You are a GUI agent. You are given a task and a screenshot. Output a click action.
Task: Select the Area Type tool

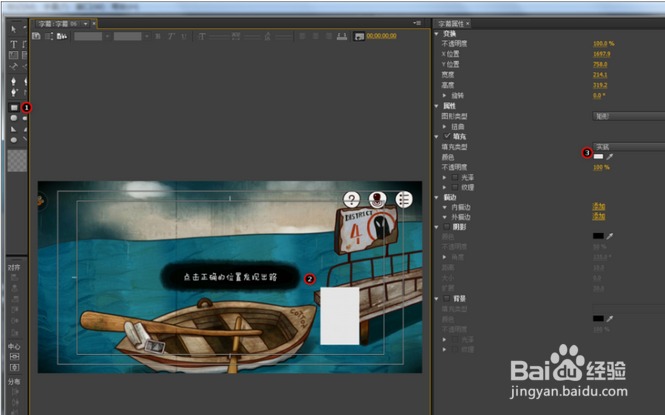point(14,55)
